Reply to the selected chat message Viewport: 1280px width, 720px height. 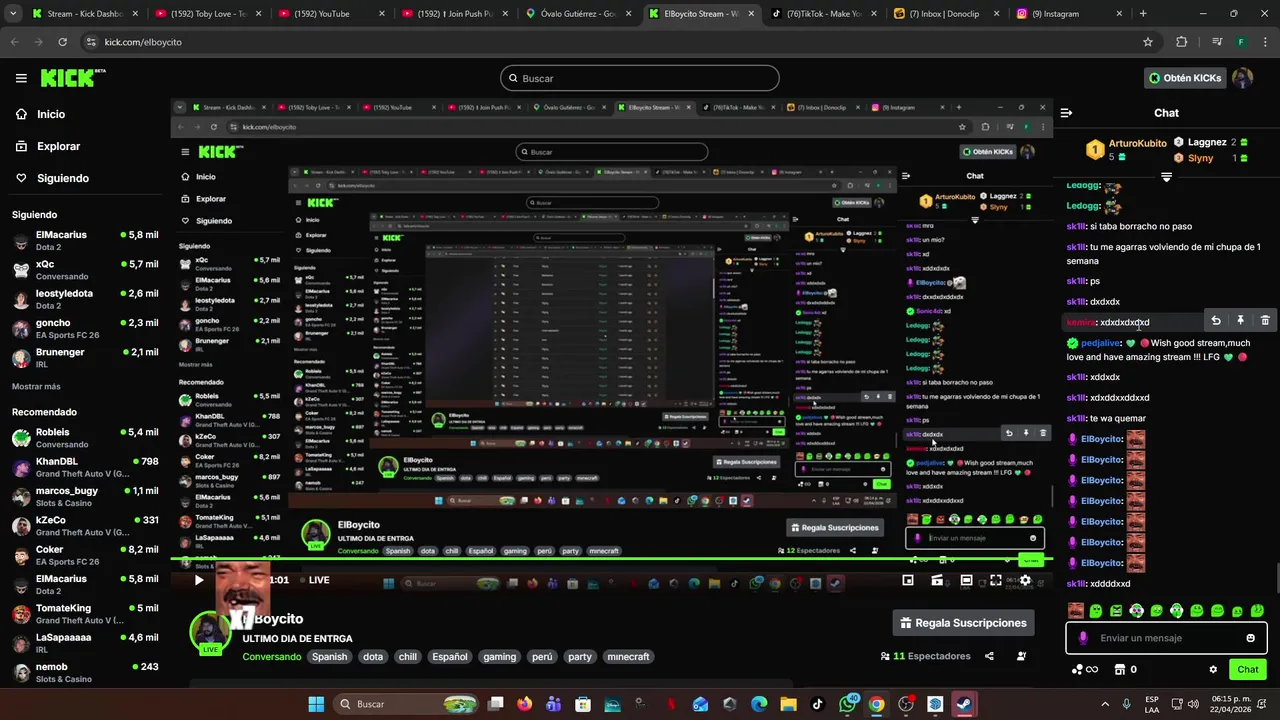[x=1215, y=321]
